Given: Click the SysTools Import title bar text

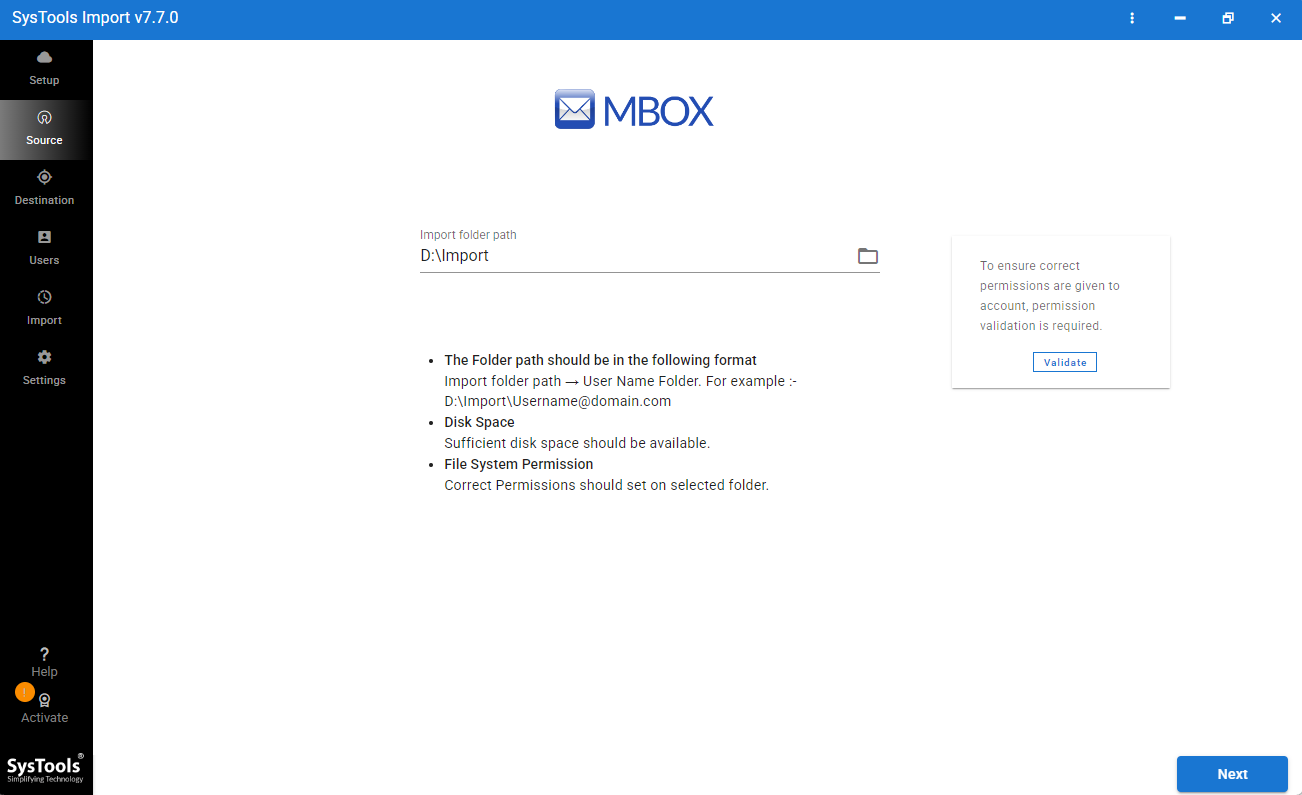Looking at the screenshot, I should [95, 17].
